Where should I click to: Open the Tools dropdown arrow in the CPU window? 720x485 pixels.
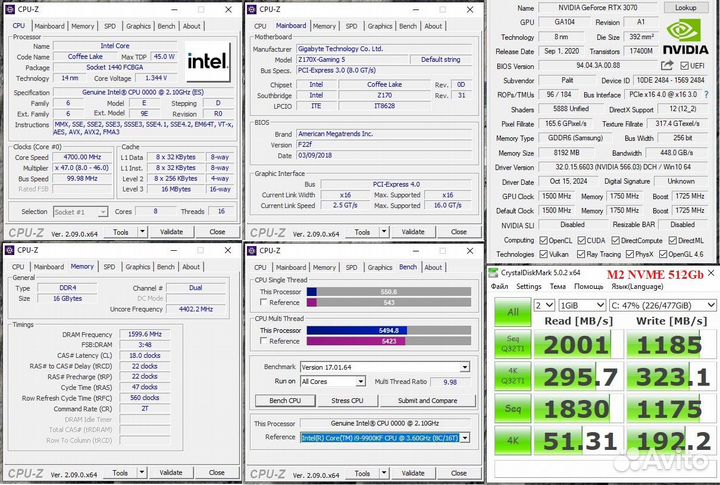142,232
